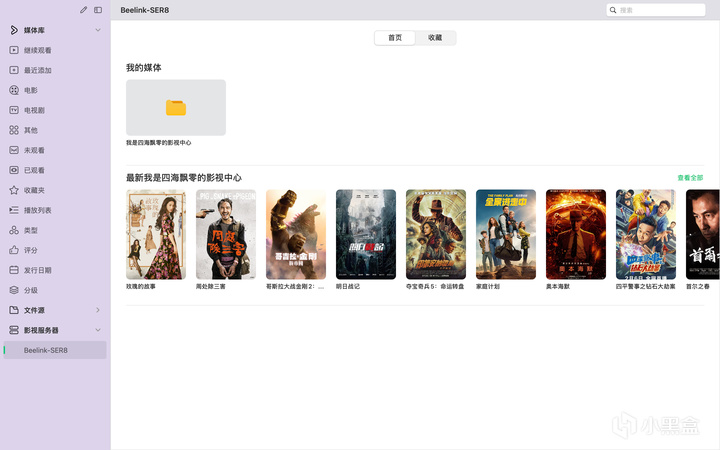Select the 电影 movies icon

tap(14, 90)
